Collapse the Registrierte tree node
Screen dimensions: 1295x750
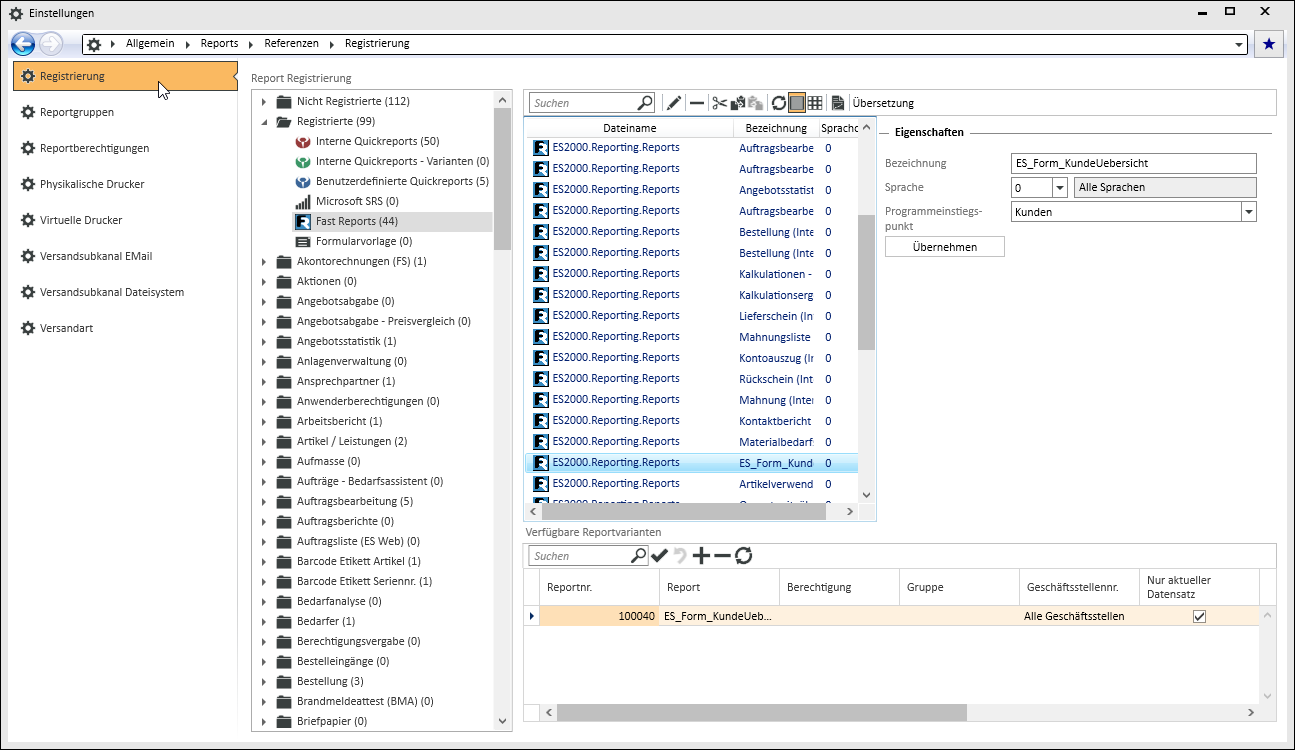click(x=265, y=122)
